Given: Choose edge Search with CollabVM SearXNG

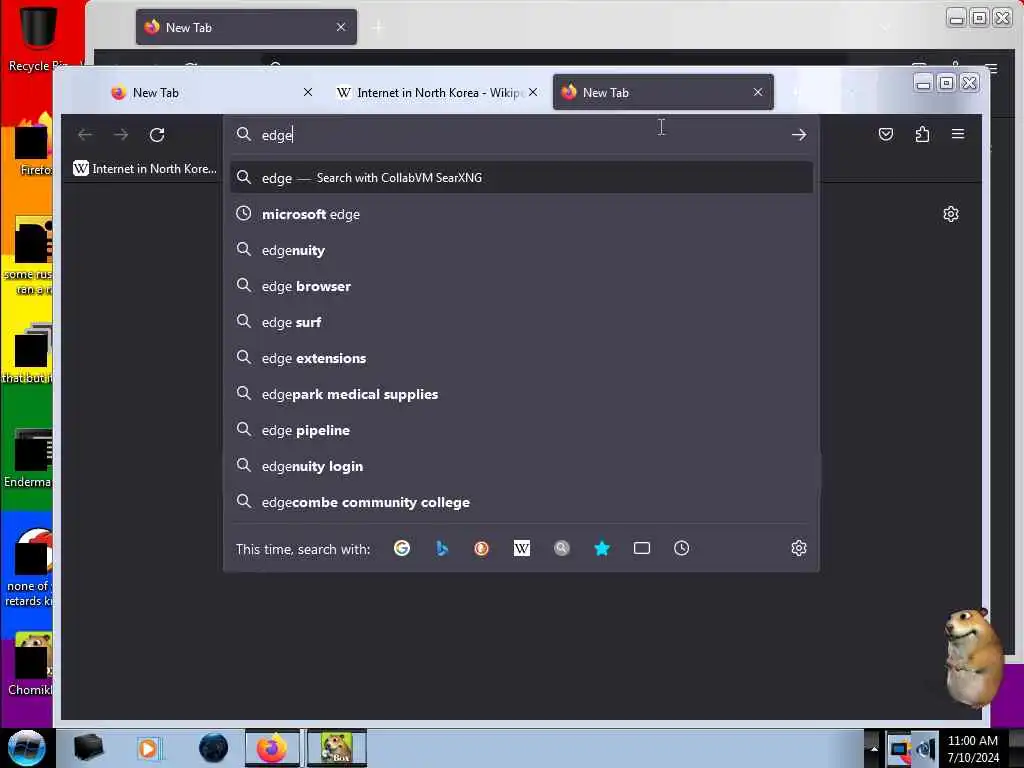Looking at the screenshot, I should [521, 178].
